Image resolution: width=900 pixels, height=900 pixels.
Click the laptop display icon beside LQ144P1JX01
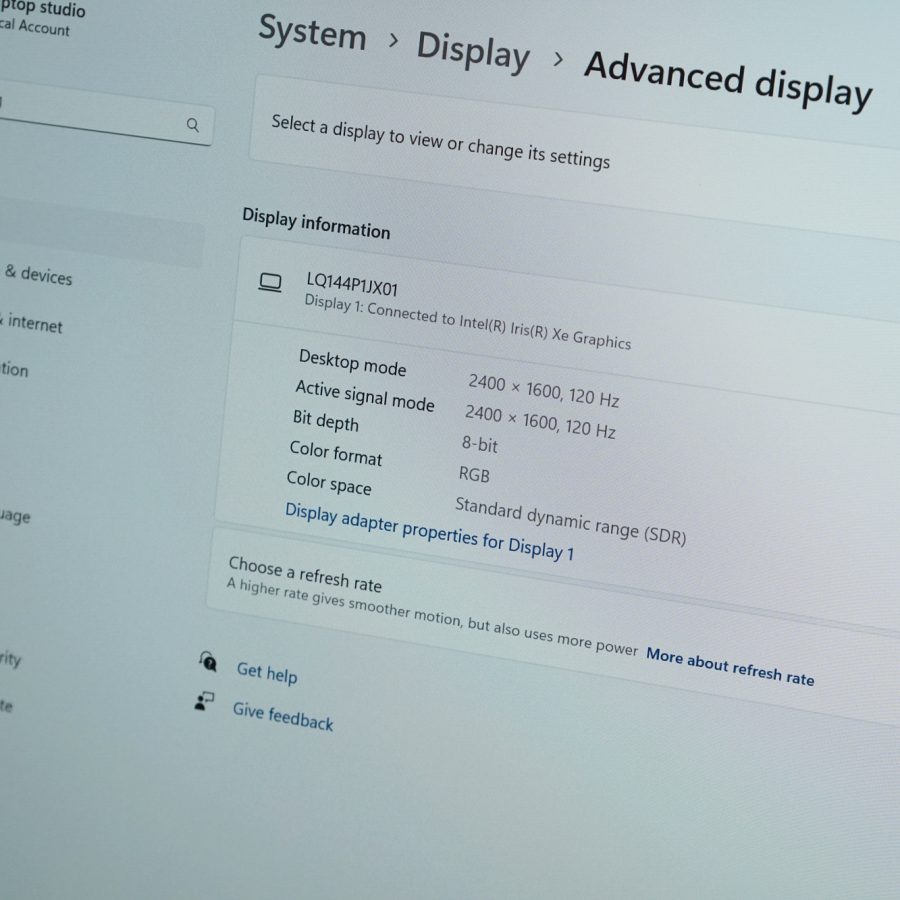(269, 282)
